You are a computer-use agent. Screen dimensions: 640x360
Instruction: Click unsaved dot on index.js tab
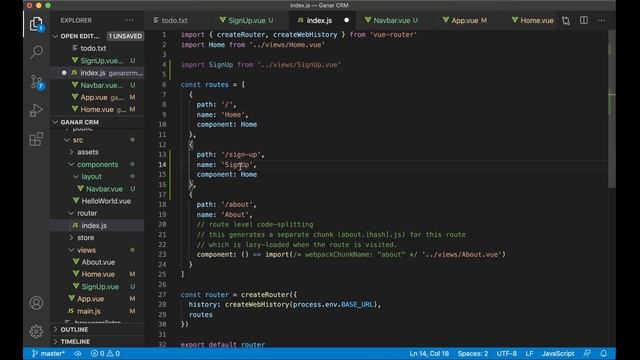[x=347, y=20]
